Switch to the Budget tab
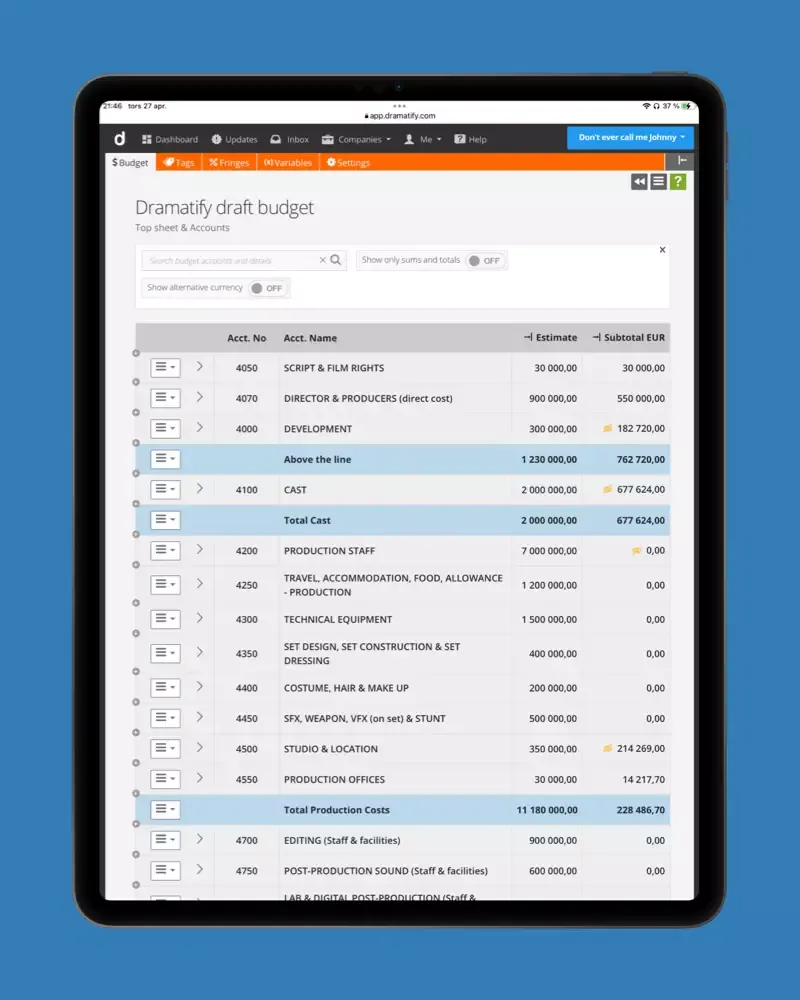 point(130,163)
